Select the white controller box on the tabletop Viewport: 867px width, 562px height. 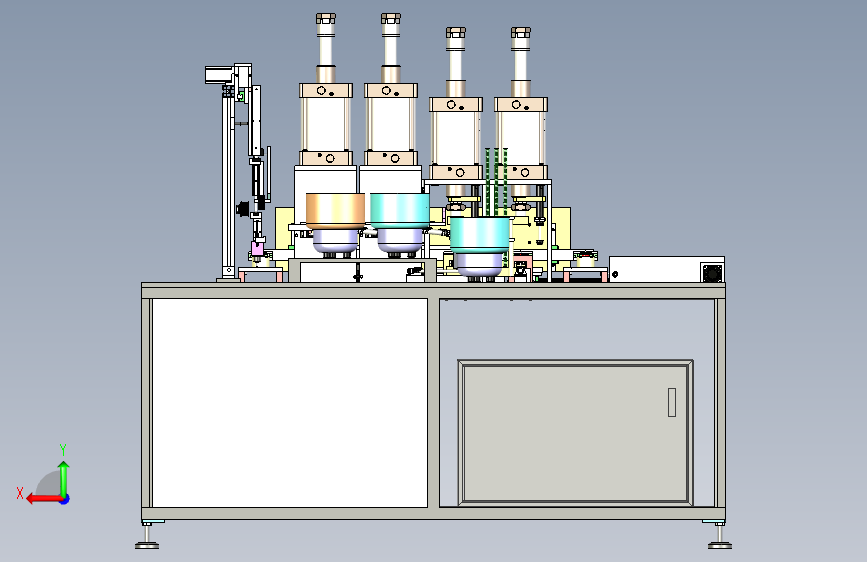click(x=667, y=269)
